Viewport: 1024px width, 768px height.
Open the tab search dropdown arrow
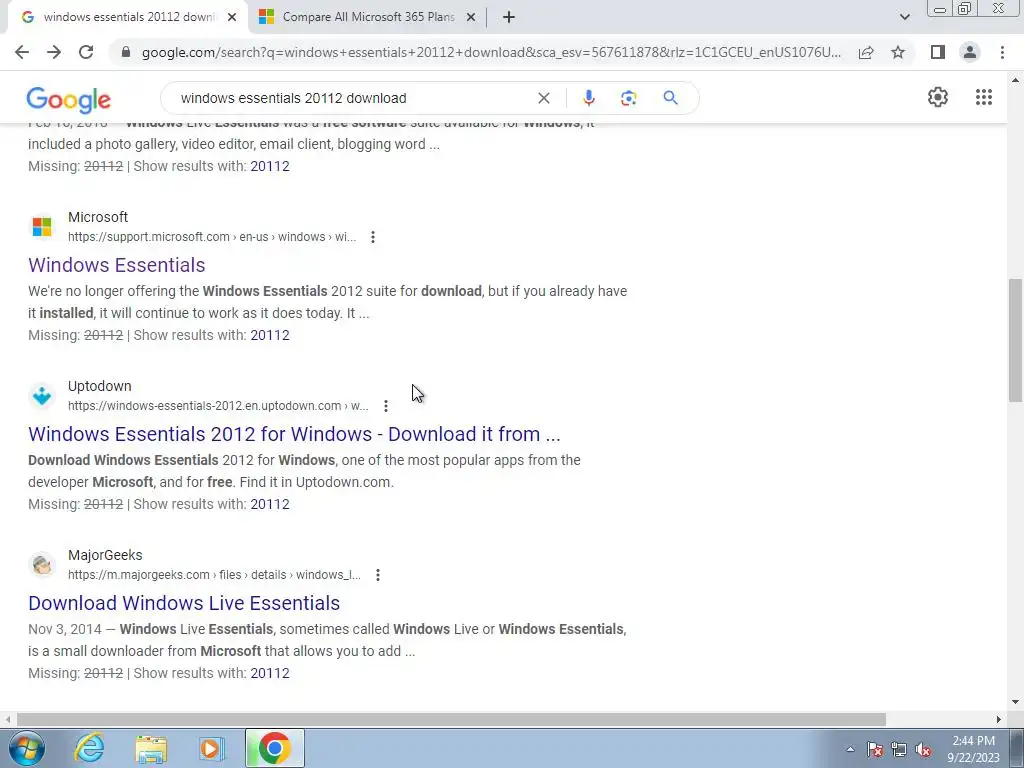click(904, 17)
